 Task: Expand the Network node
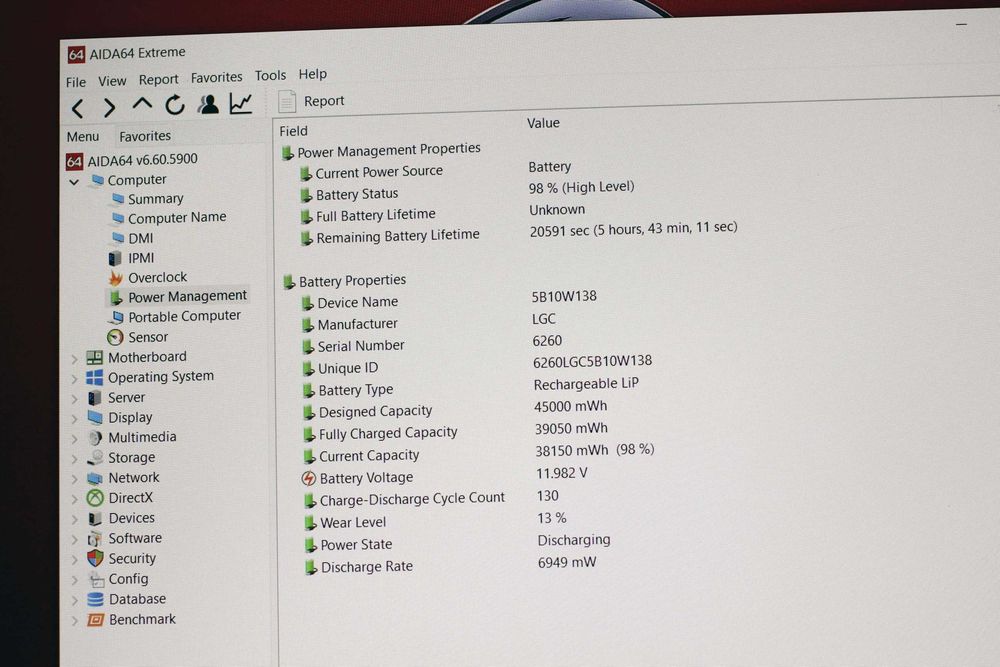[x=75, y=479]
